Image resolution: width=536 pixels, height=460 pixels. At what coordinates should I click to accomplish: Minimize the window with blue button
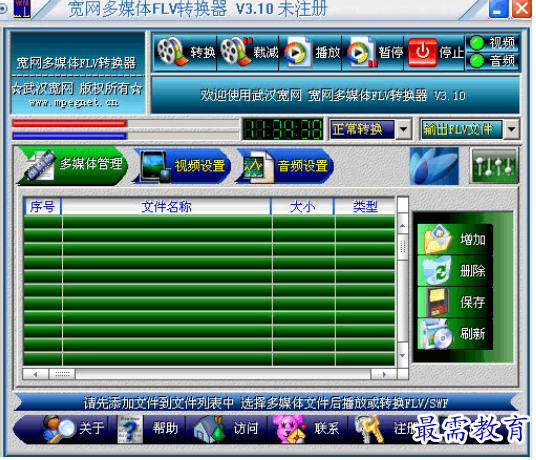coord(499,8)
